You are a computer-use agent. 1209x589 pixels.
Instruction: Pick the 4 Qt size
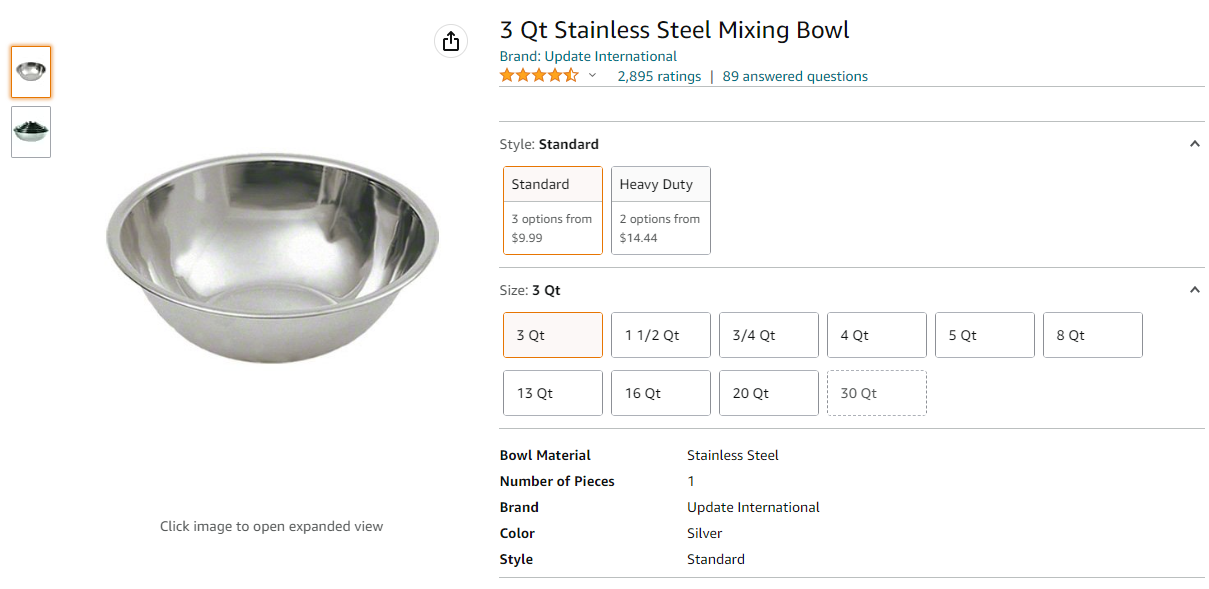[877, 335]
